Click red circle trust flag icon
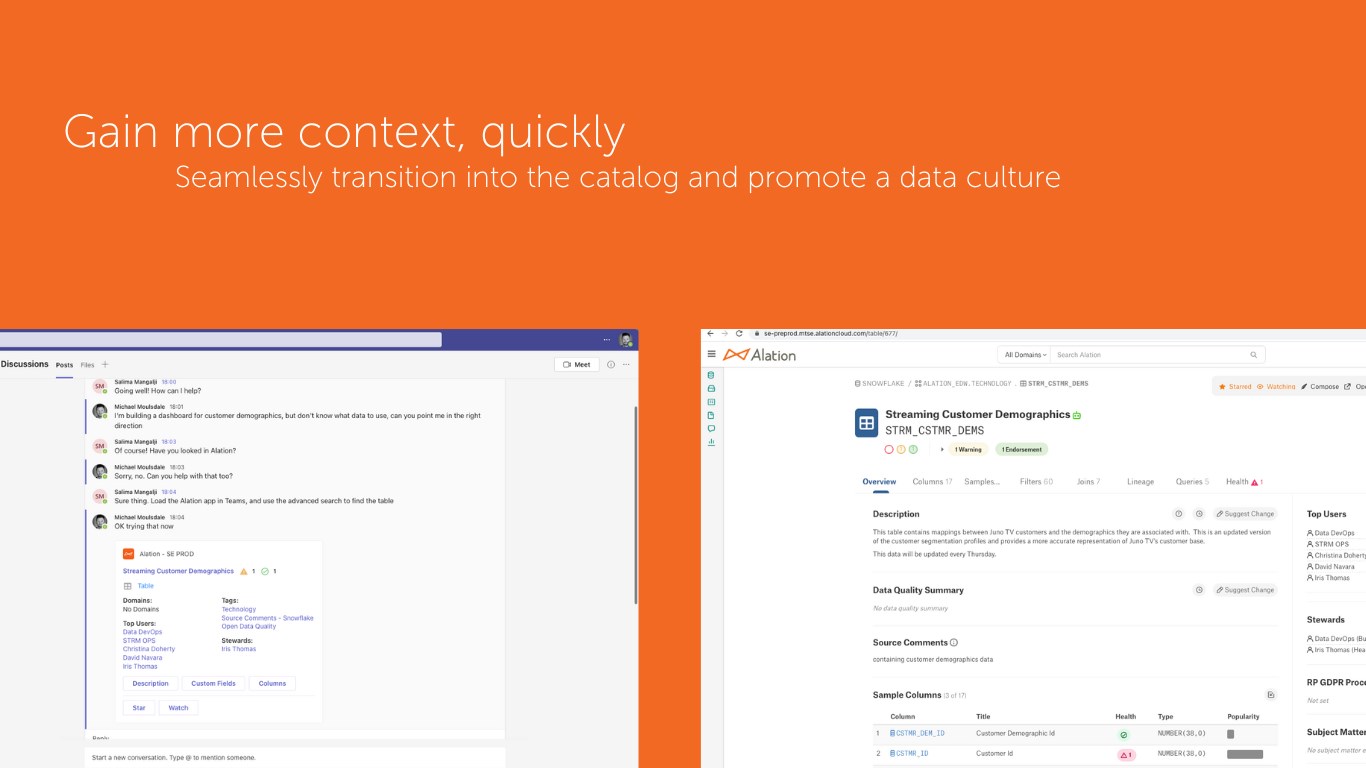Viewport: 1366px width, 768px height. (889, 449)
